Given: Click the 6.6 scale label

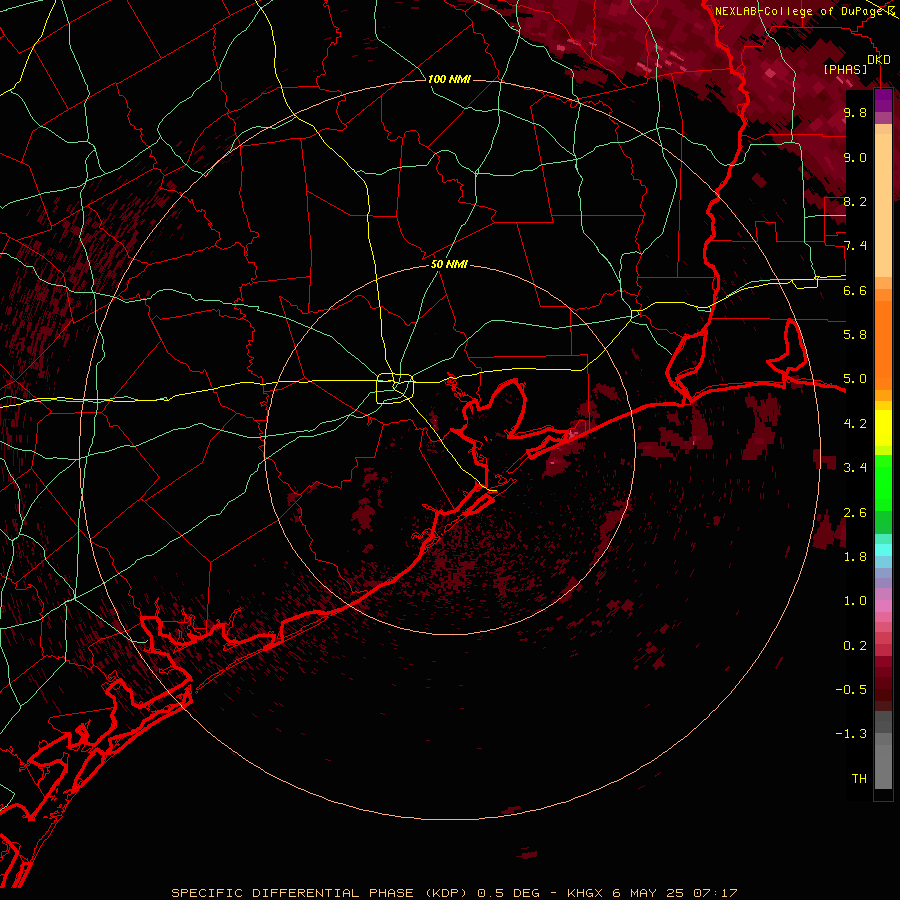Looking at the screenshot, I should (x=855, y=290).
